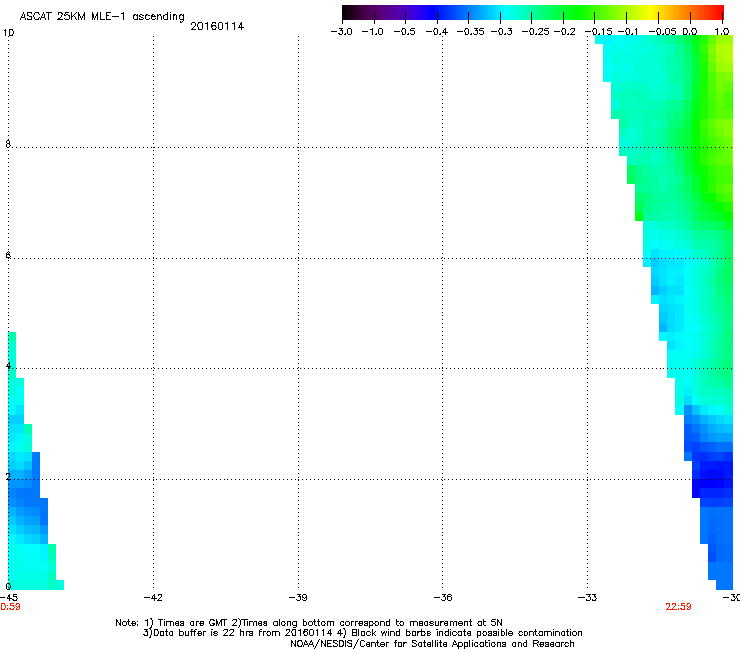Click the y-axis latitude label 4
This screenshot has height=650, width=740.
pos(8,366)
